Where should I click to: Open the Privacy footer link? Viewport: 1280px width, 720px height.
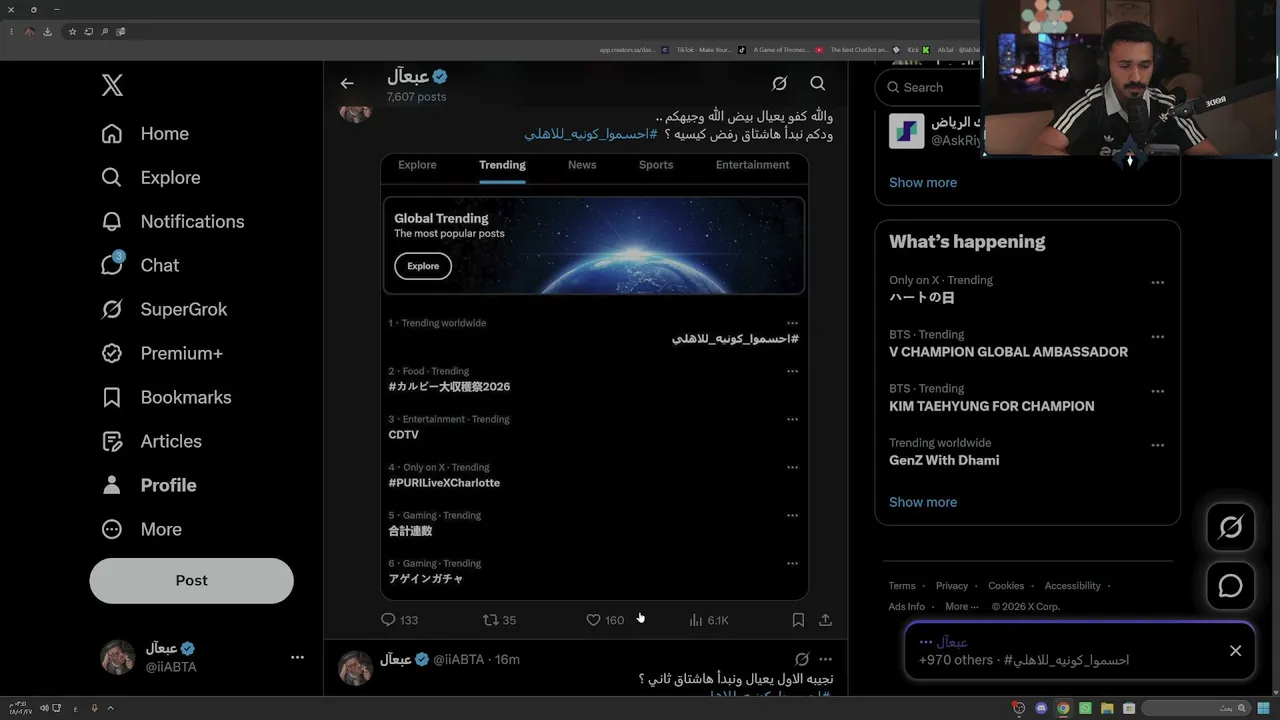952,586
